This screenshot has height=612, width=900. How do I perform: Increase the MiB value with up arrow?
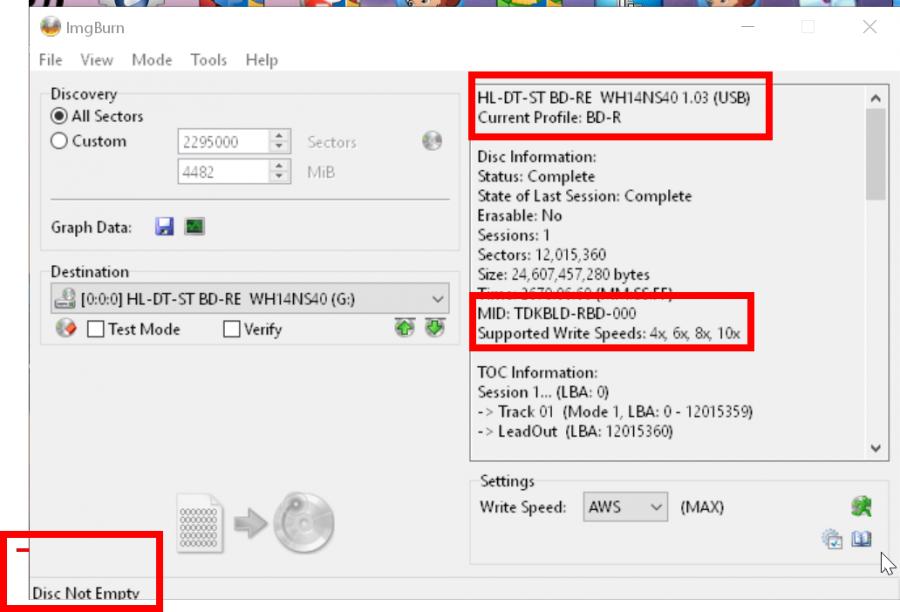279,166
